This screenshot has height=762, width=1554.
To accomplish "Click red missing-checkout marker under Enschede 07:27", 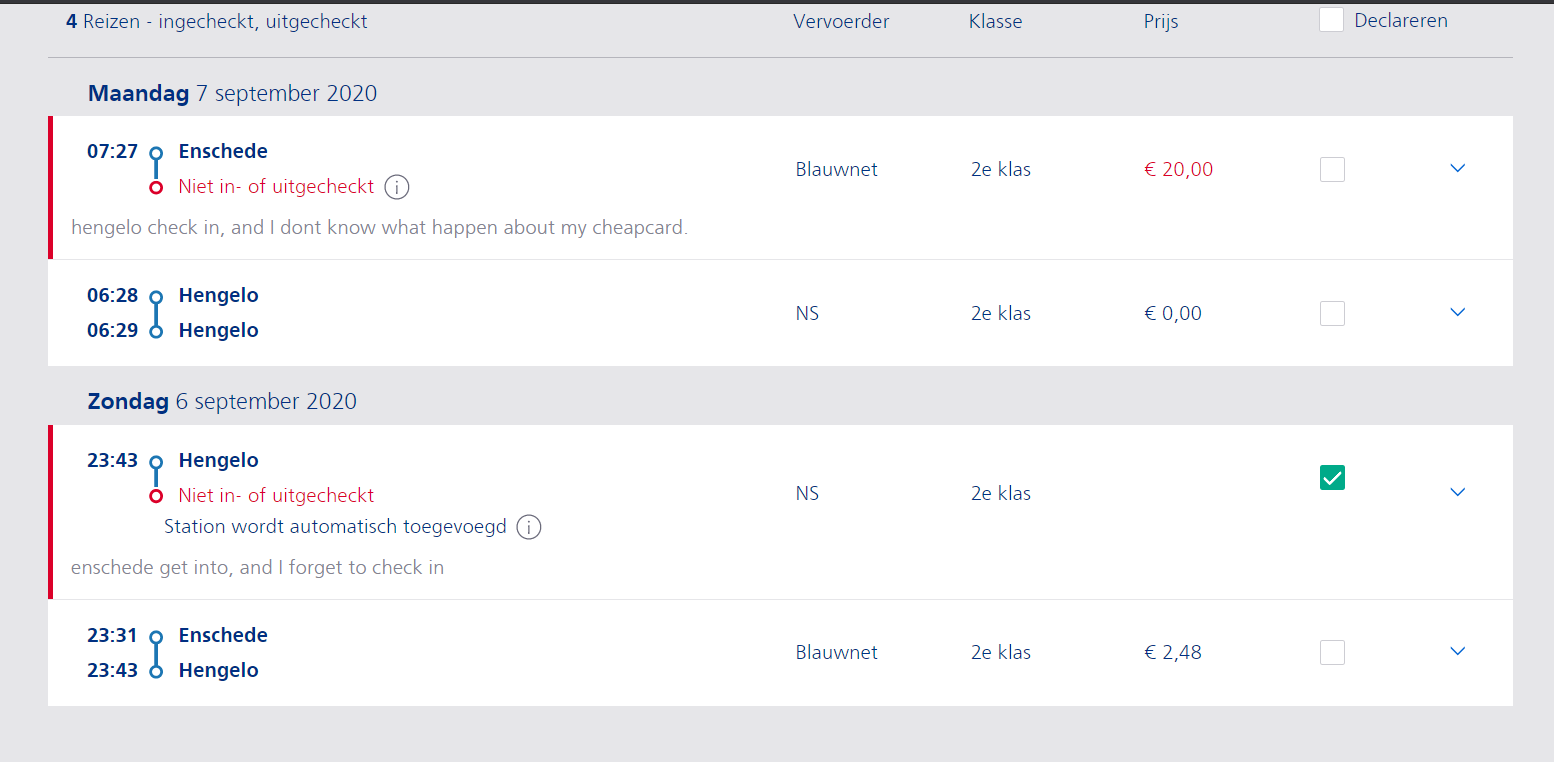I will click(156, 188).
